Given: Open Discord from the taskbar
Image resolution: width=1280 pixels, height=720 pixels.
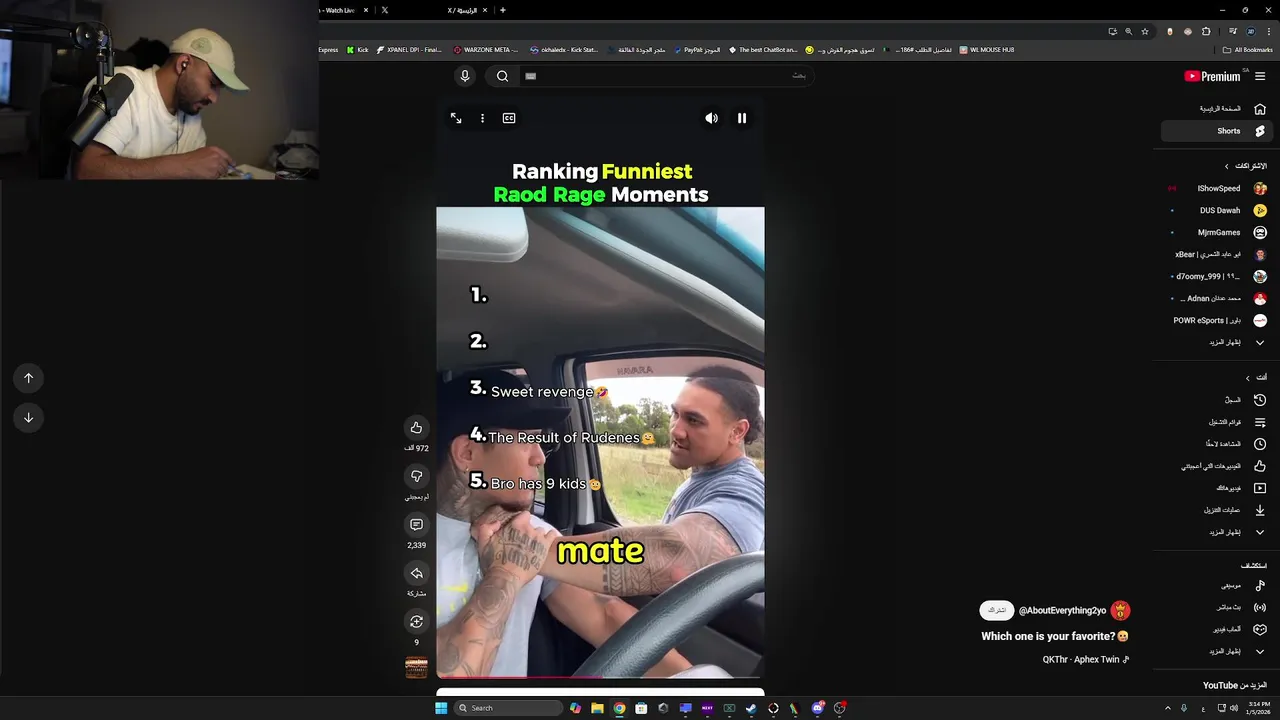Looking at the screenshot, I should coord(818,708).
